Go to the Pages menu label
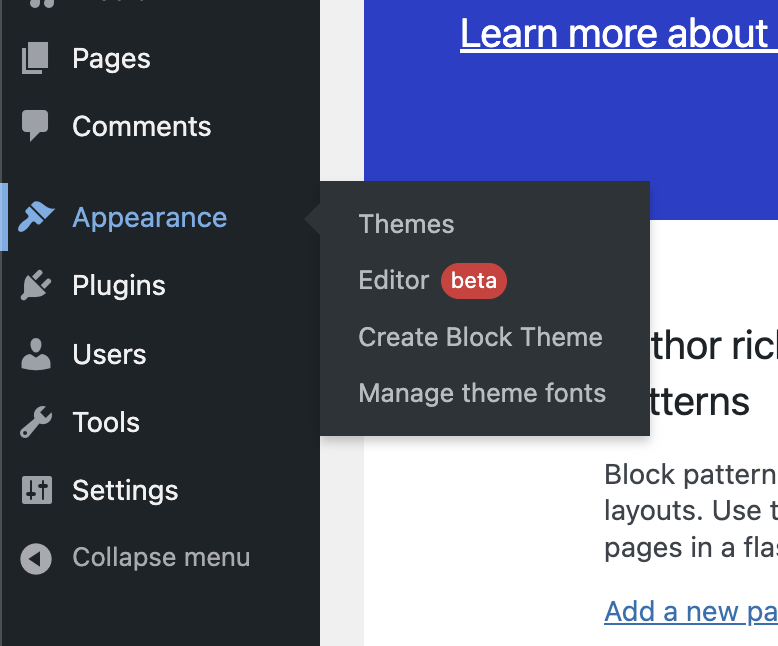This screenshot has width=778, height=646. coord(111,59)
